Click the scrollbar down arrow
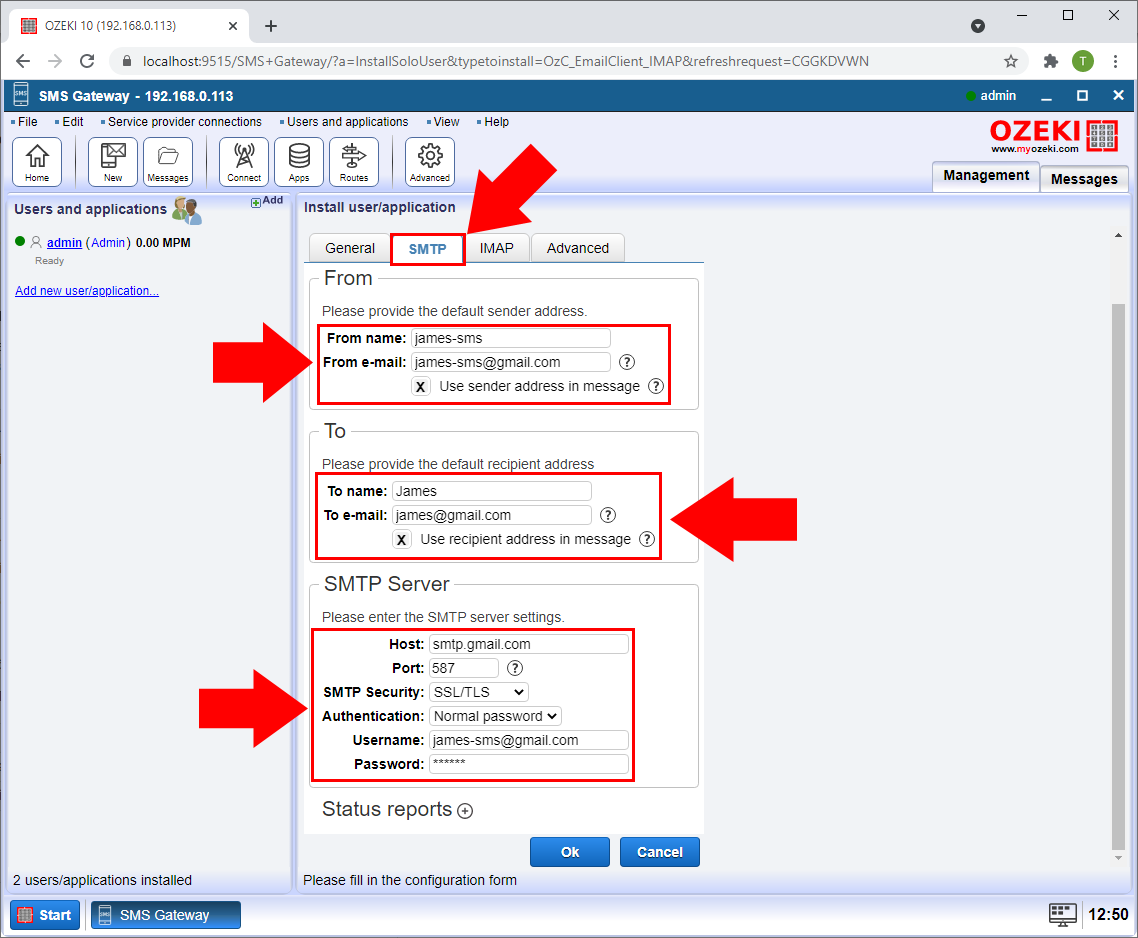The image size is (1138, 938). (x=1118, y=858)
